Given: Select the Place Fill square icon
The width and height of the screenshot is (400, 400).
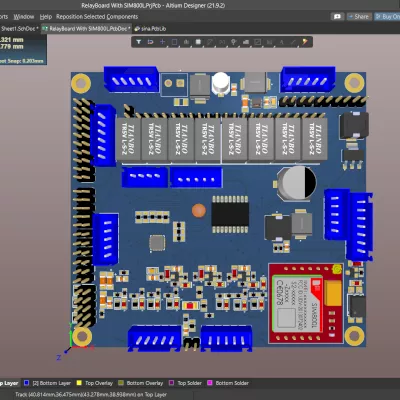Looking at the screenshot, I should click(x=258, y=42).
